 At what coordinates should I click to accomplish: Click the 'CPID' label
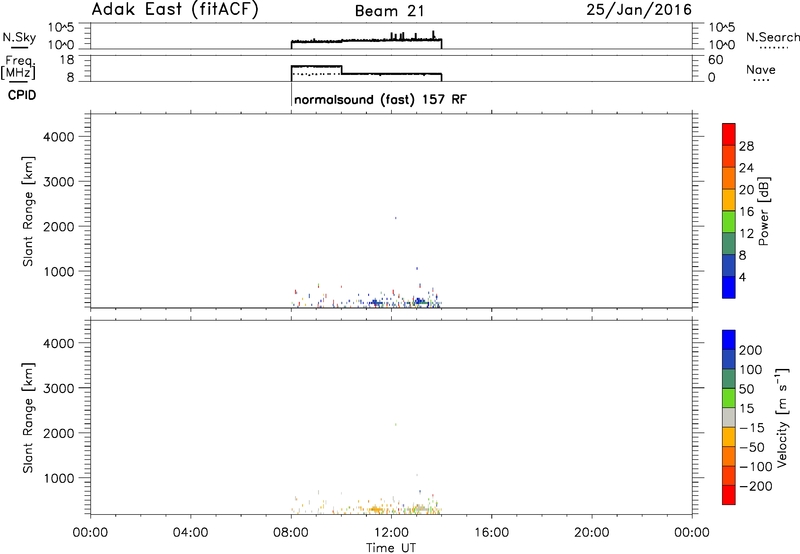22,95
